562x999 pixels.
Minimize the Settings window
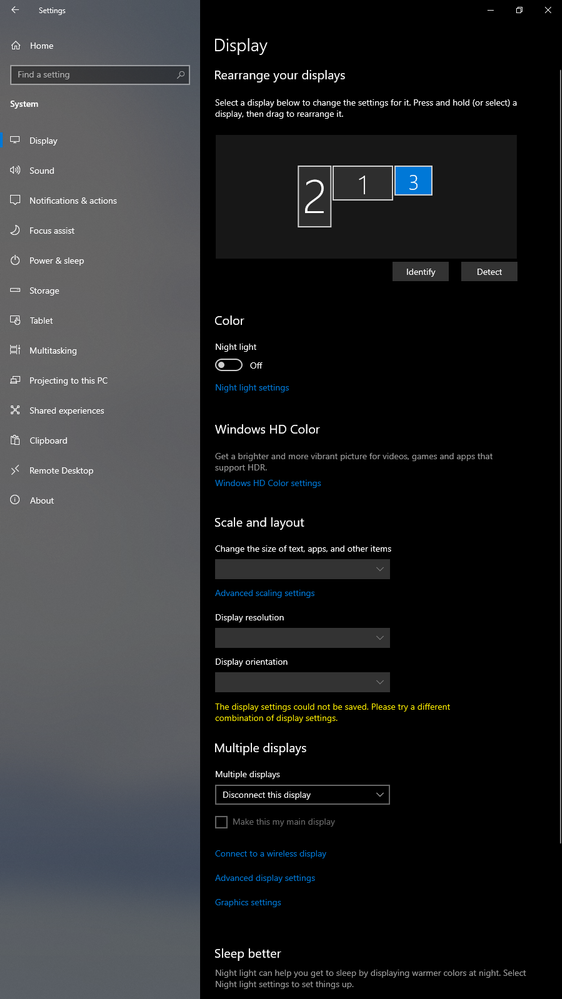(x=491, y=10)
